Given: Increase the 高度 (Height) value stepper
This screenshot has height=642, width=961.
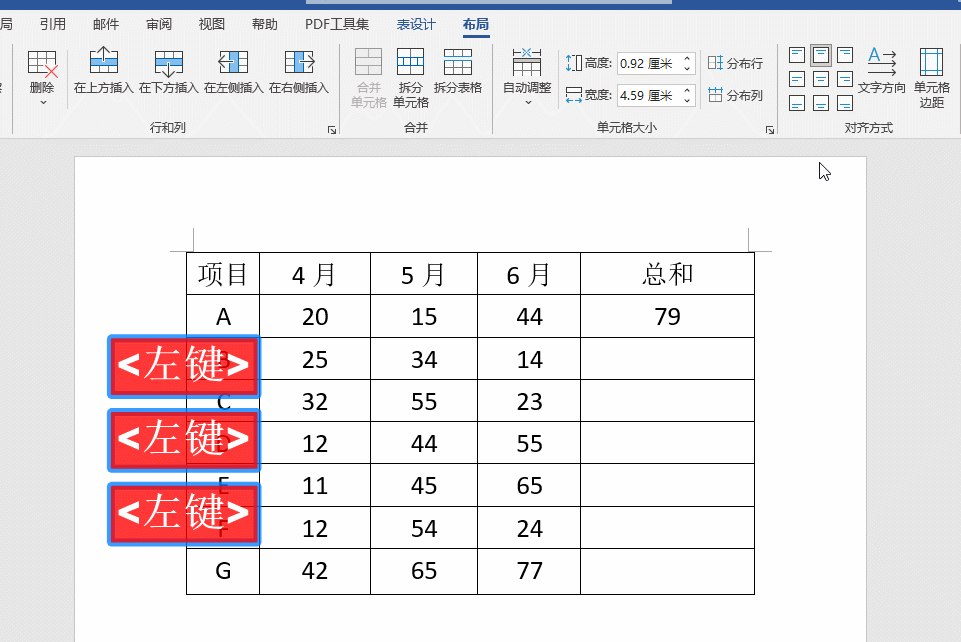Looking at the screenshot, I should tap(686, 58).
